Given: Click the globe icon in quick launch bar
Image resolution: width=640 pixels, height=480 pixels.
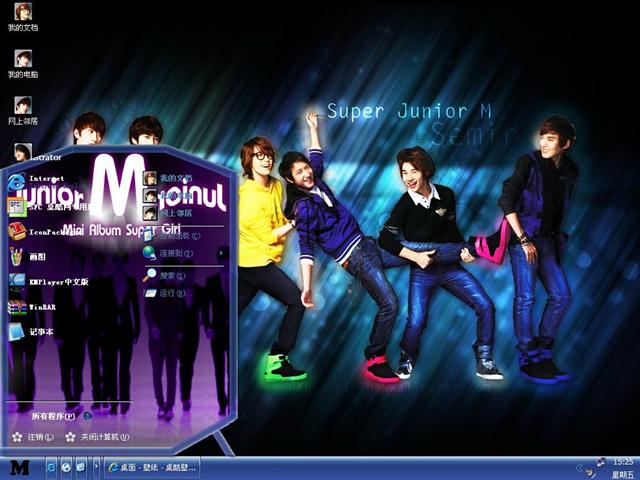Looking at the screenshot, I should [x=66, y=467].
